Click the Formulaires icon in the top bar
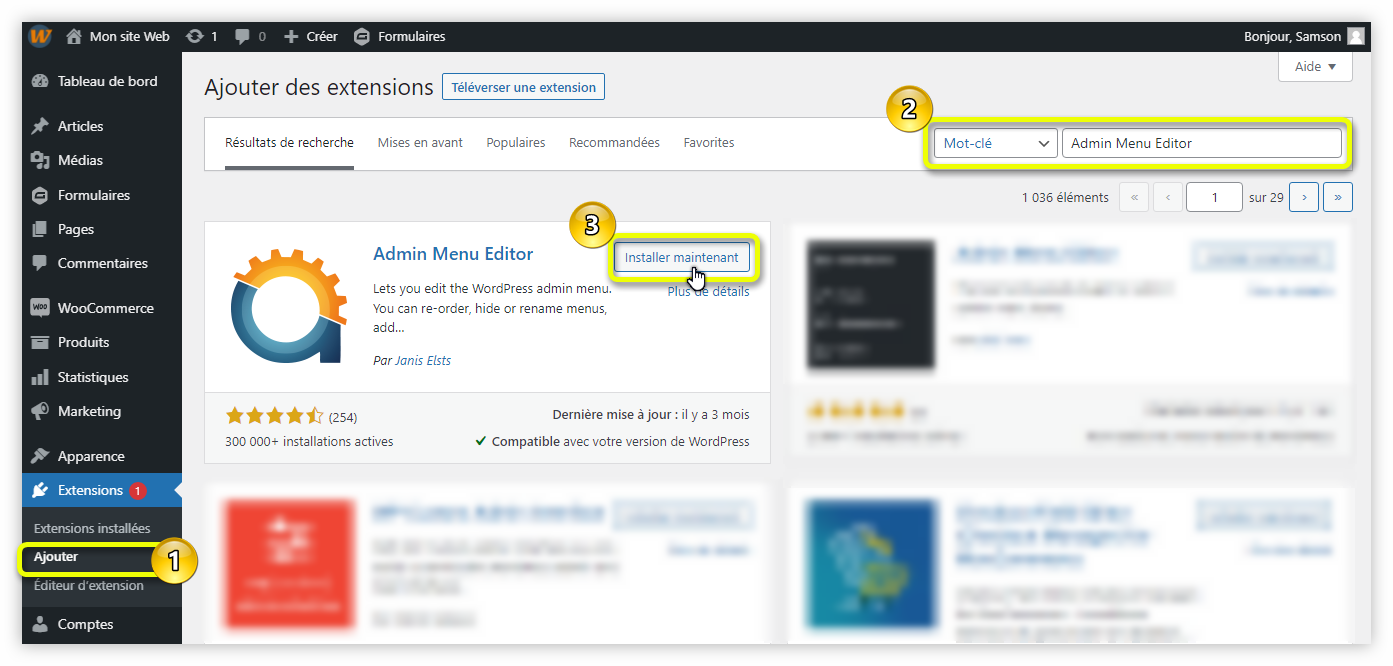Screen dimensions: 1393x666 pos(361,35)
